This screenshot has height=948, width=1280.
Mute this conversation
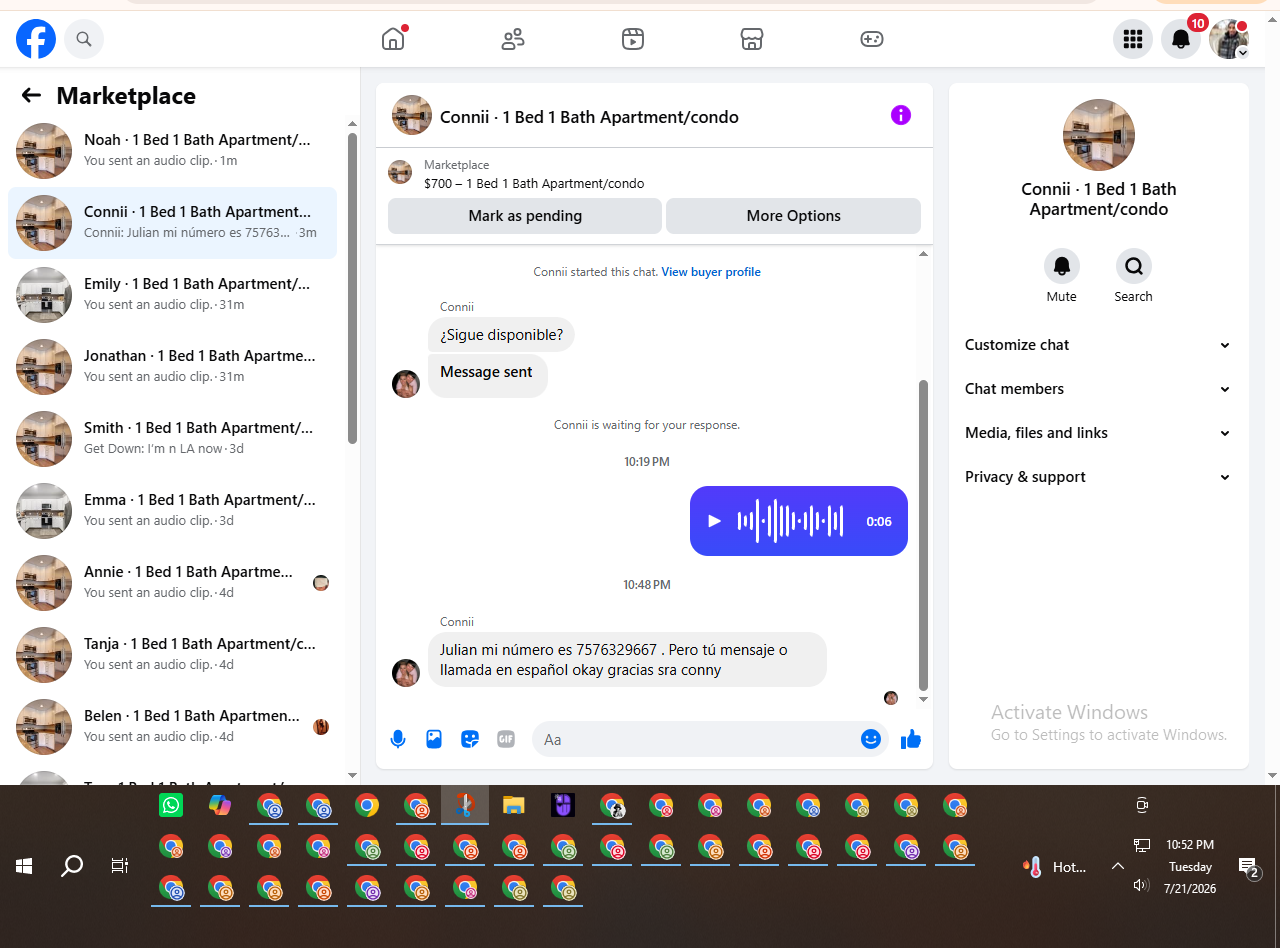(x=1062, y=267)
